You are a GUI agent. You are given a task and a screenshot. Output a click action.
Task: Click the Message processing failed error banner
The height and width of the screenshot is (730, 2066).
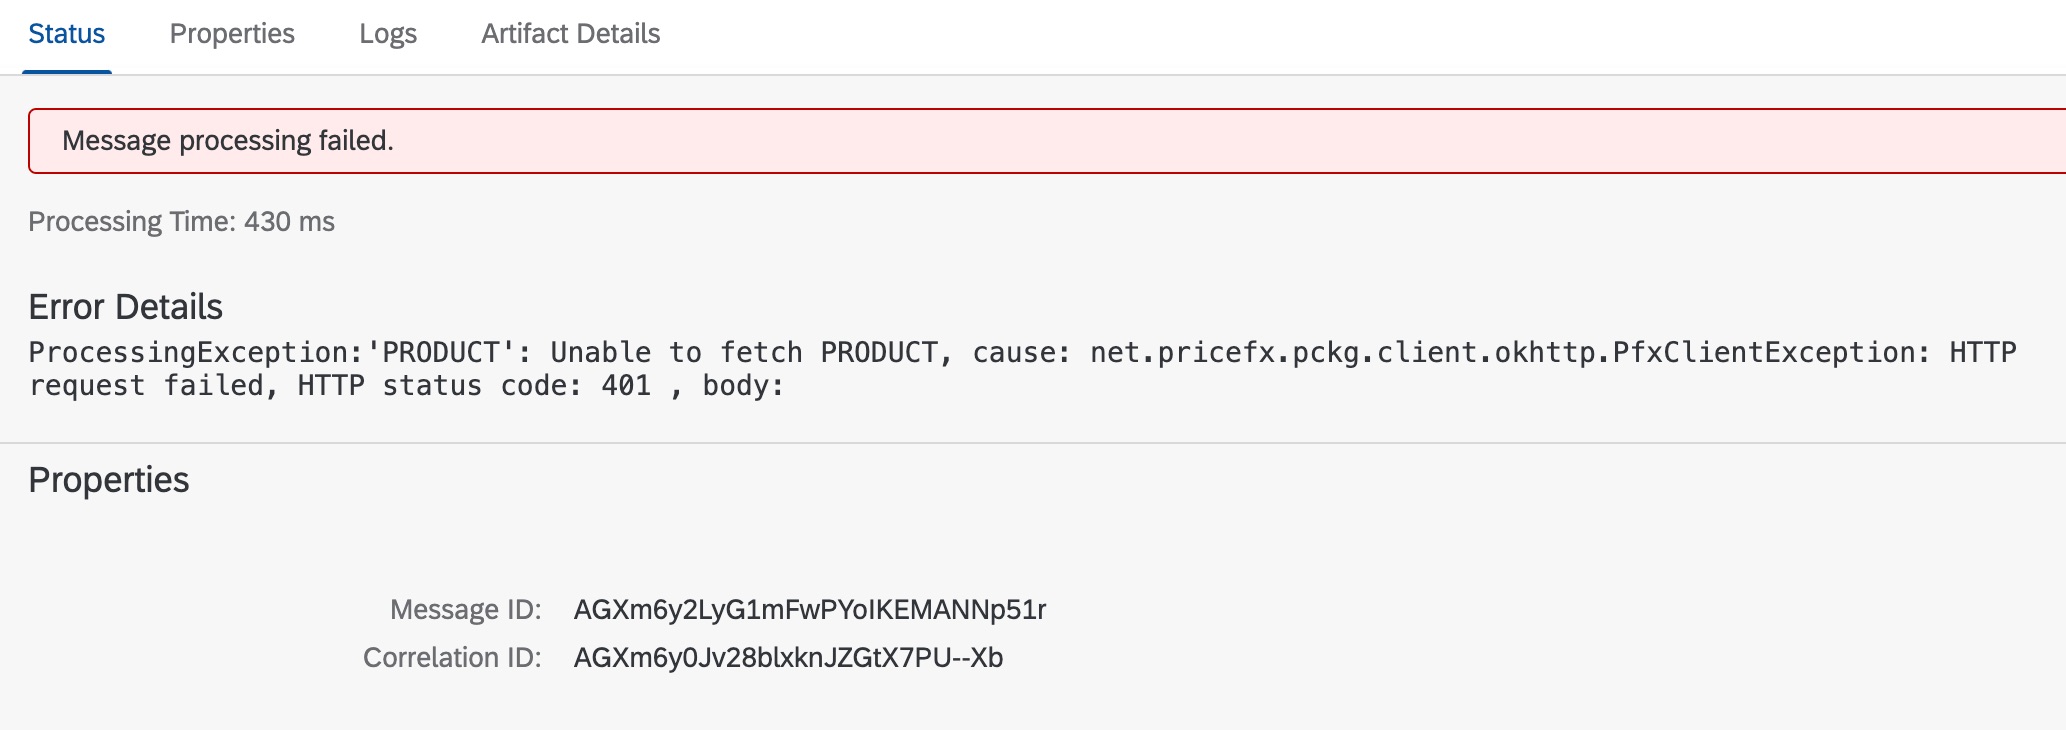click(x=230, y=140)
